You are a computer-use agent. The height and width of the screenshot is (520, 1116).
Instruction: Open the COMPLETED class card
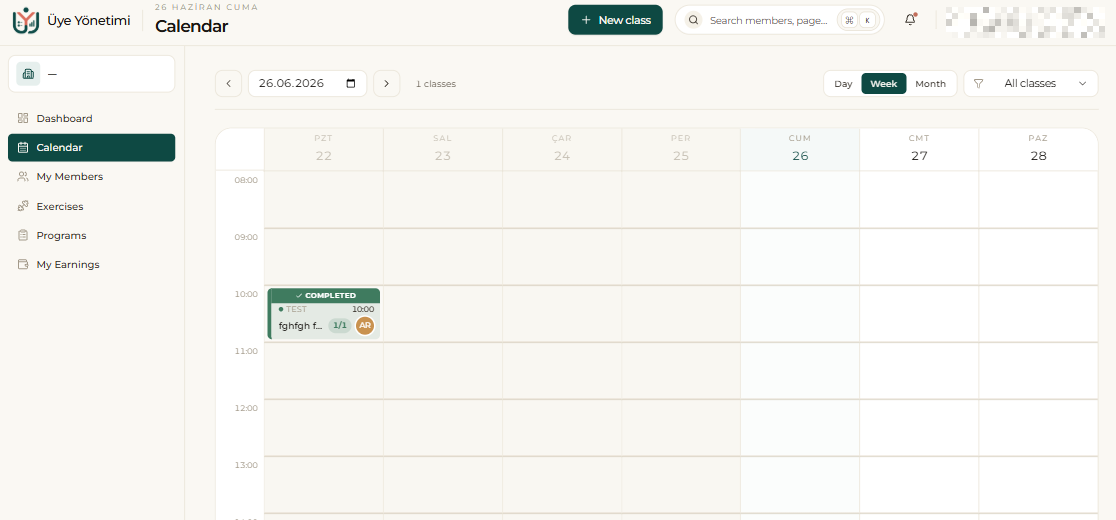(x=324, y=314)
